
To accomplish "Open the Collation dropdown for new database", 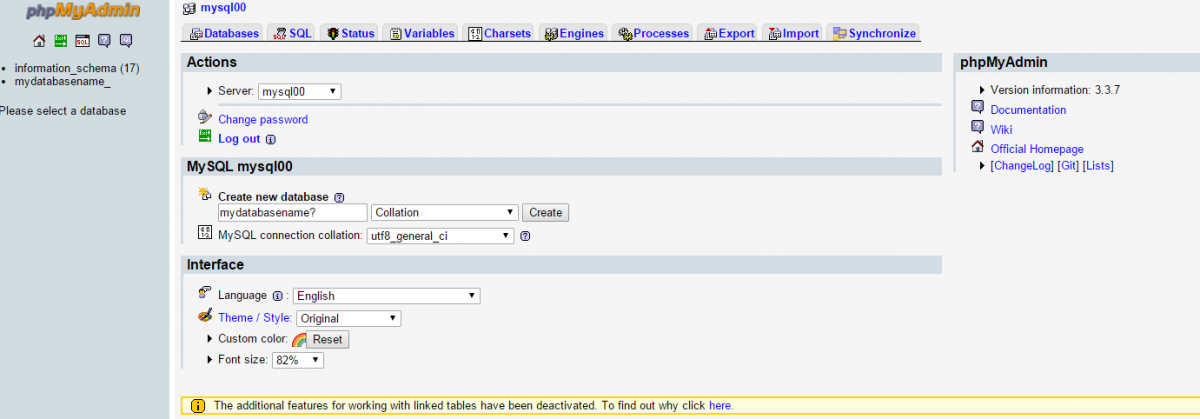I will click(x=445, y=212).
